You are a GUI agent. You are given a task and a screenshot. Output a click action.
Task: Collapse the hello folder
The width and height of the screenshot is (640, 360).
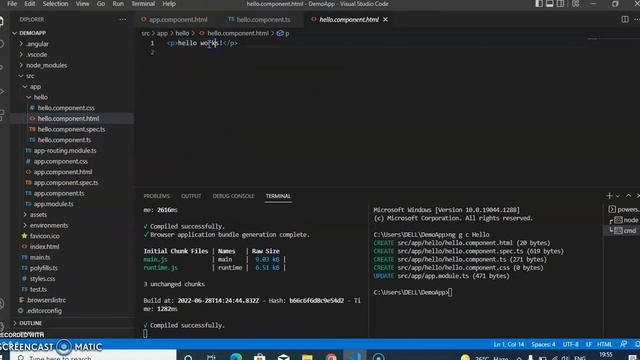[x=40, y=97]
